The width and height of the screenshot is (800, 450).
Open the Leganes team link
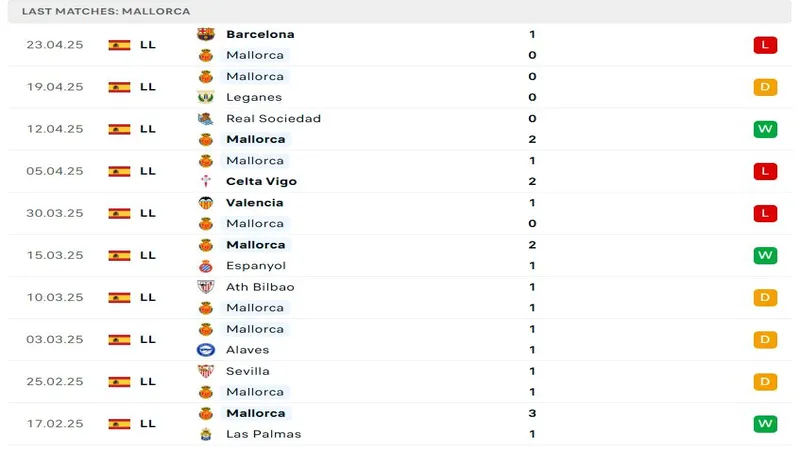[254, 97]
